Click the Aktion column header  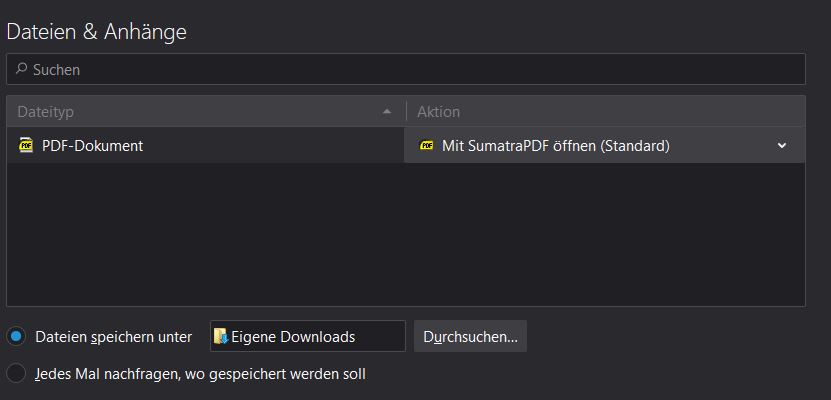[x=600, y=112]
